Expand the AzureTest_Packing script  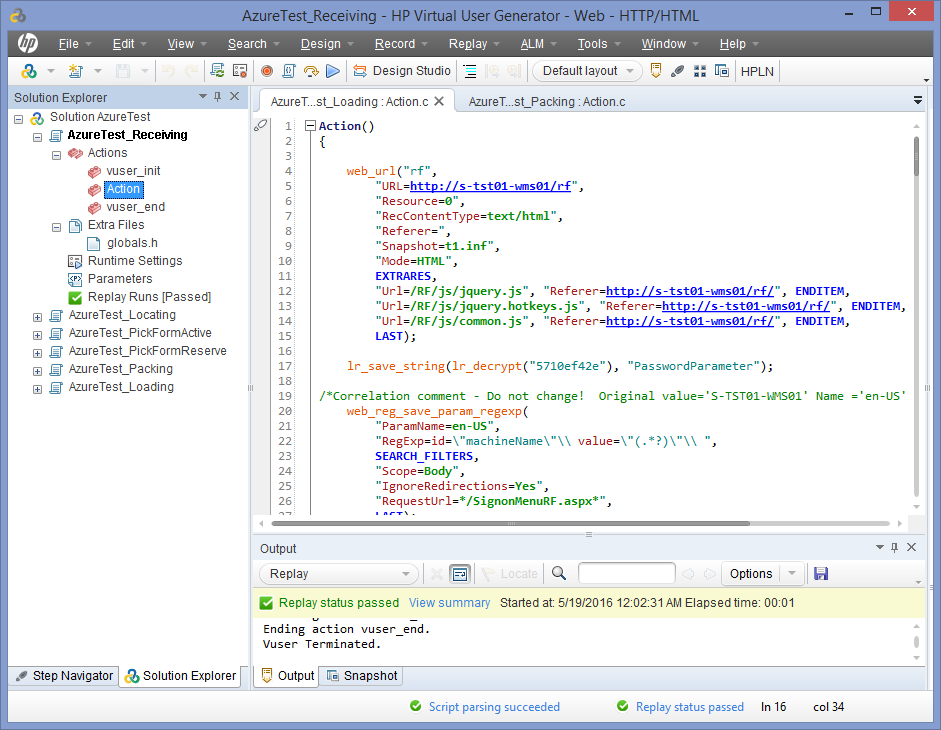click(37, 371)
